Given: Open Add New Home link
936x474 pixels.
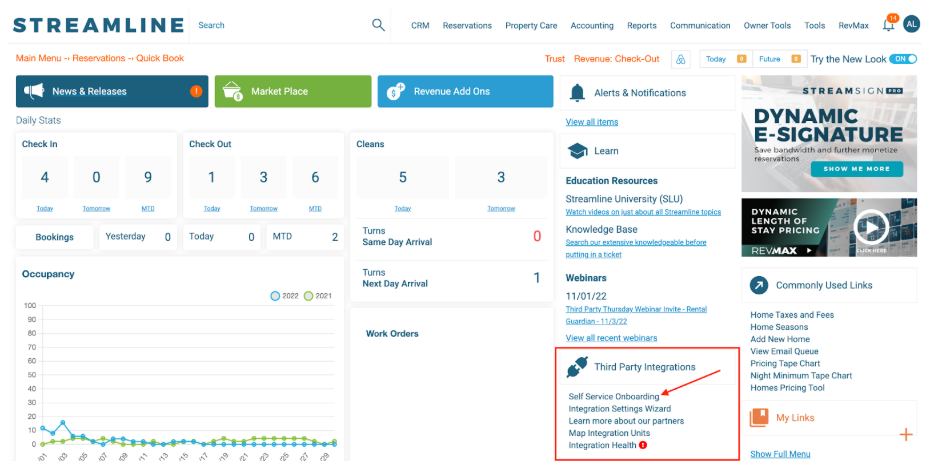Looking at the screenshot, I should point(780,339).
